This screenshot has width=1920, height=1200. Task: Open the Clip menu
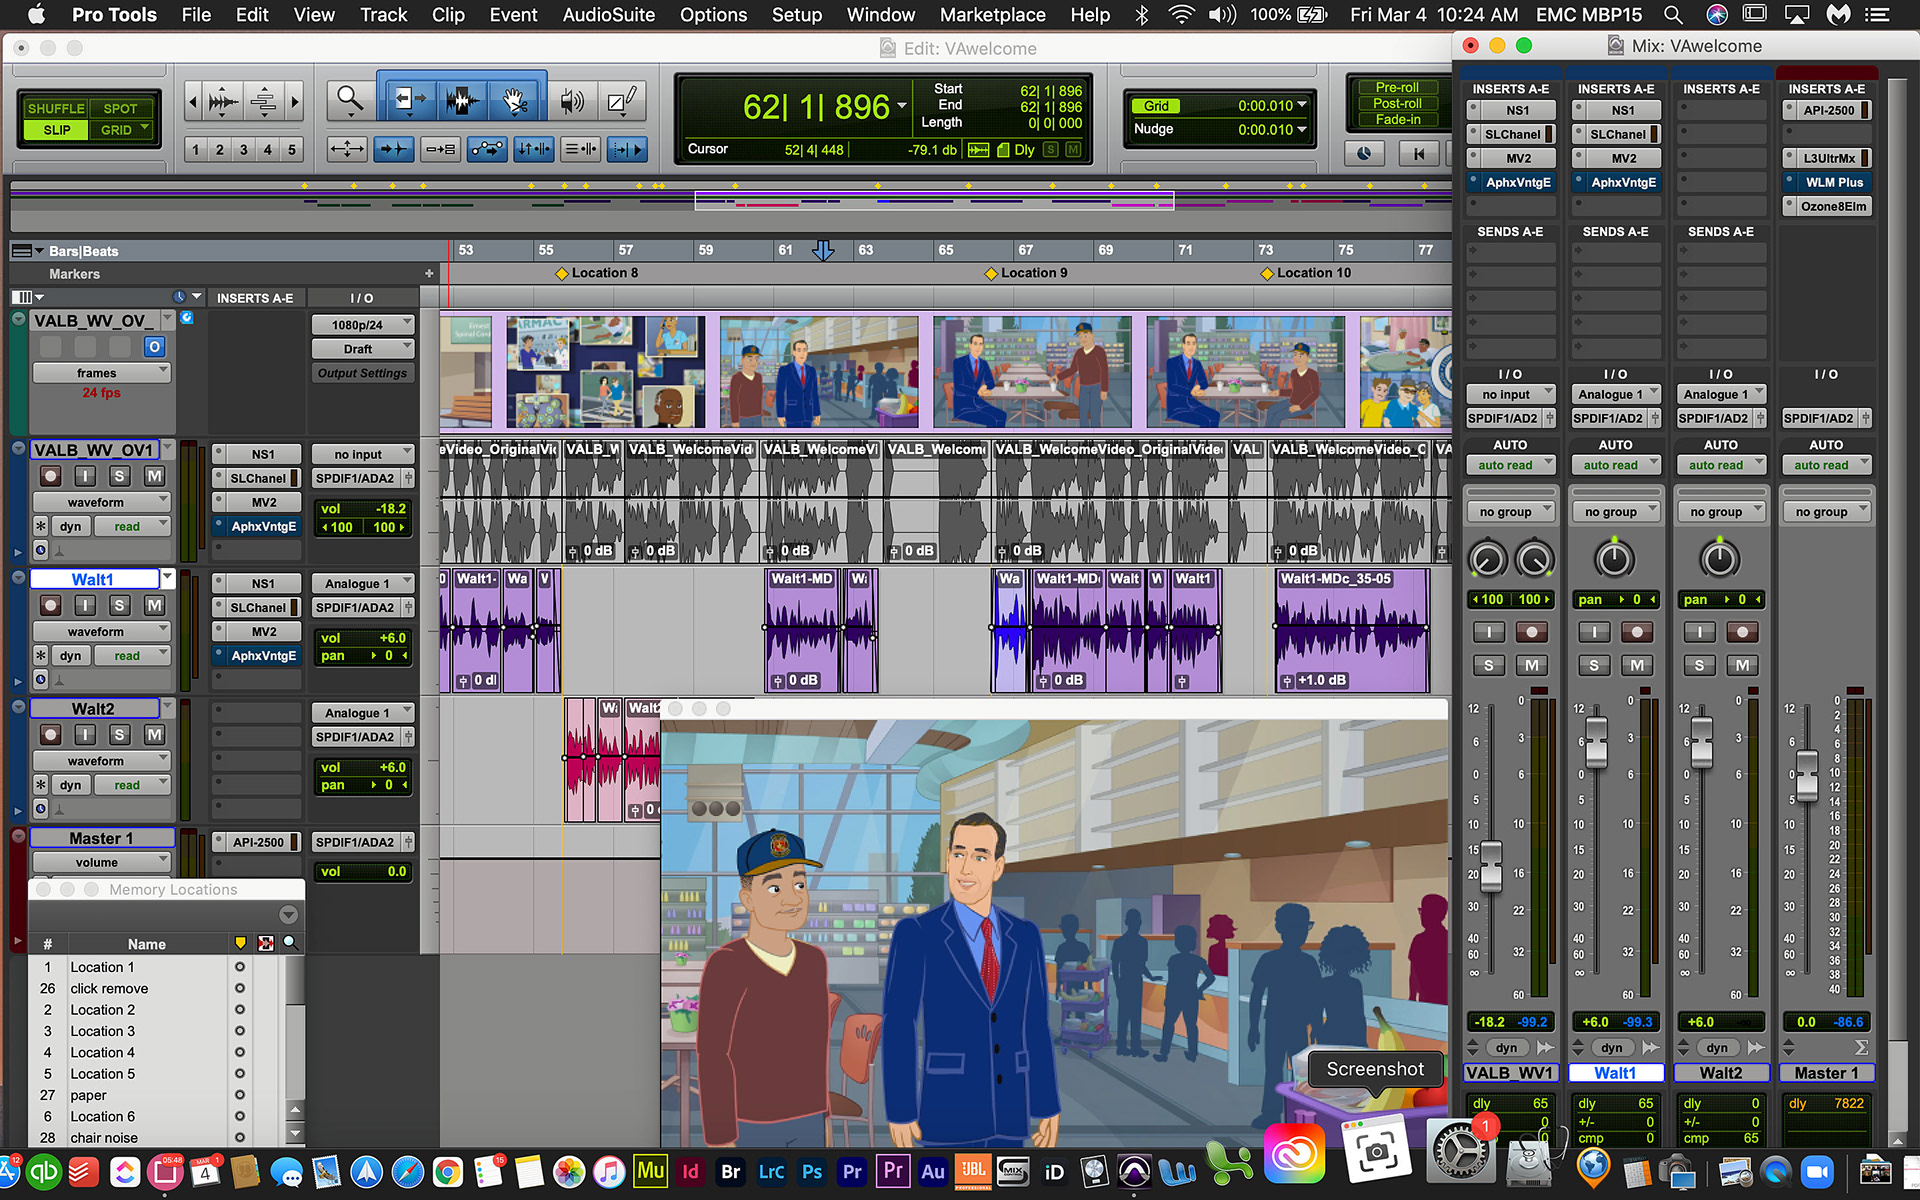point(447,15)
